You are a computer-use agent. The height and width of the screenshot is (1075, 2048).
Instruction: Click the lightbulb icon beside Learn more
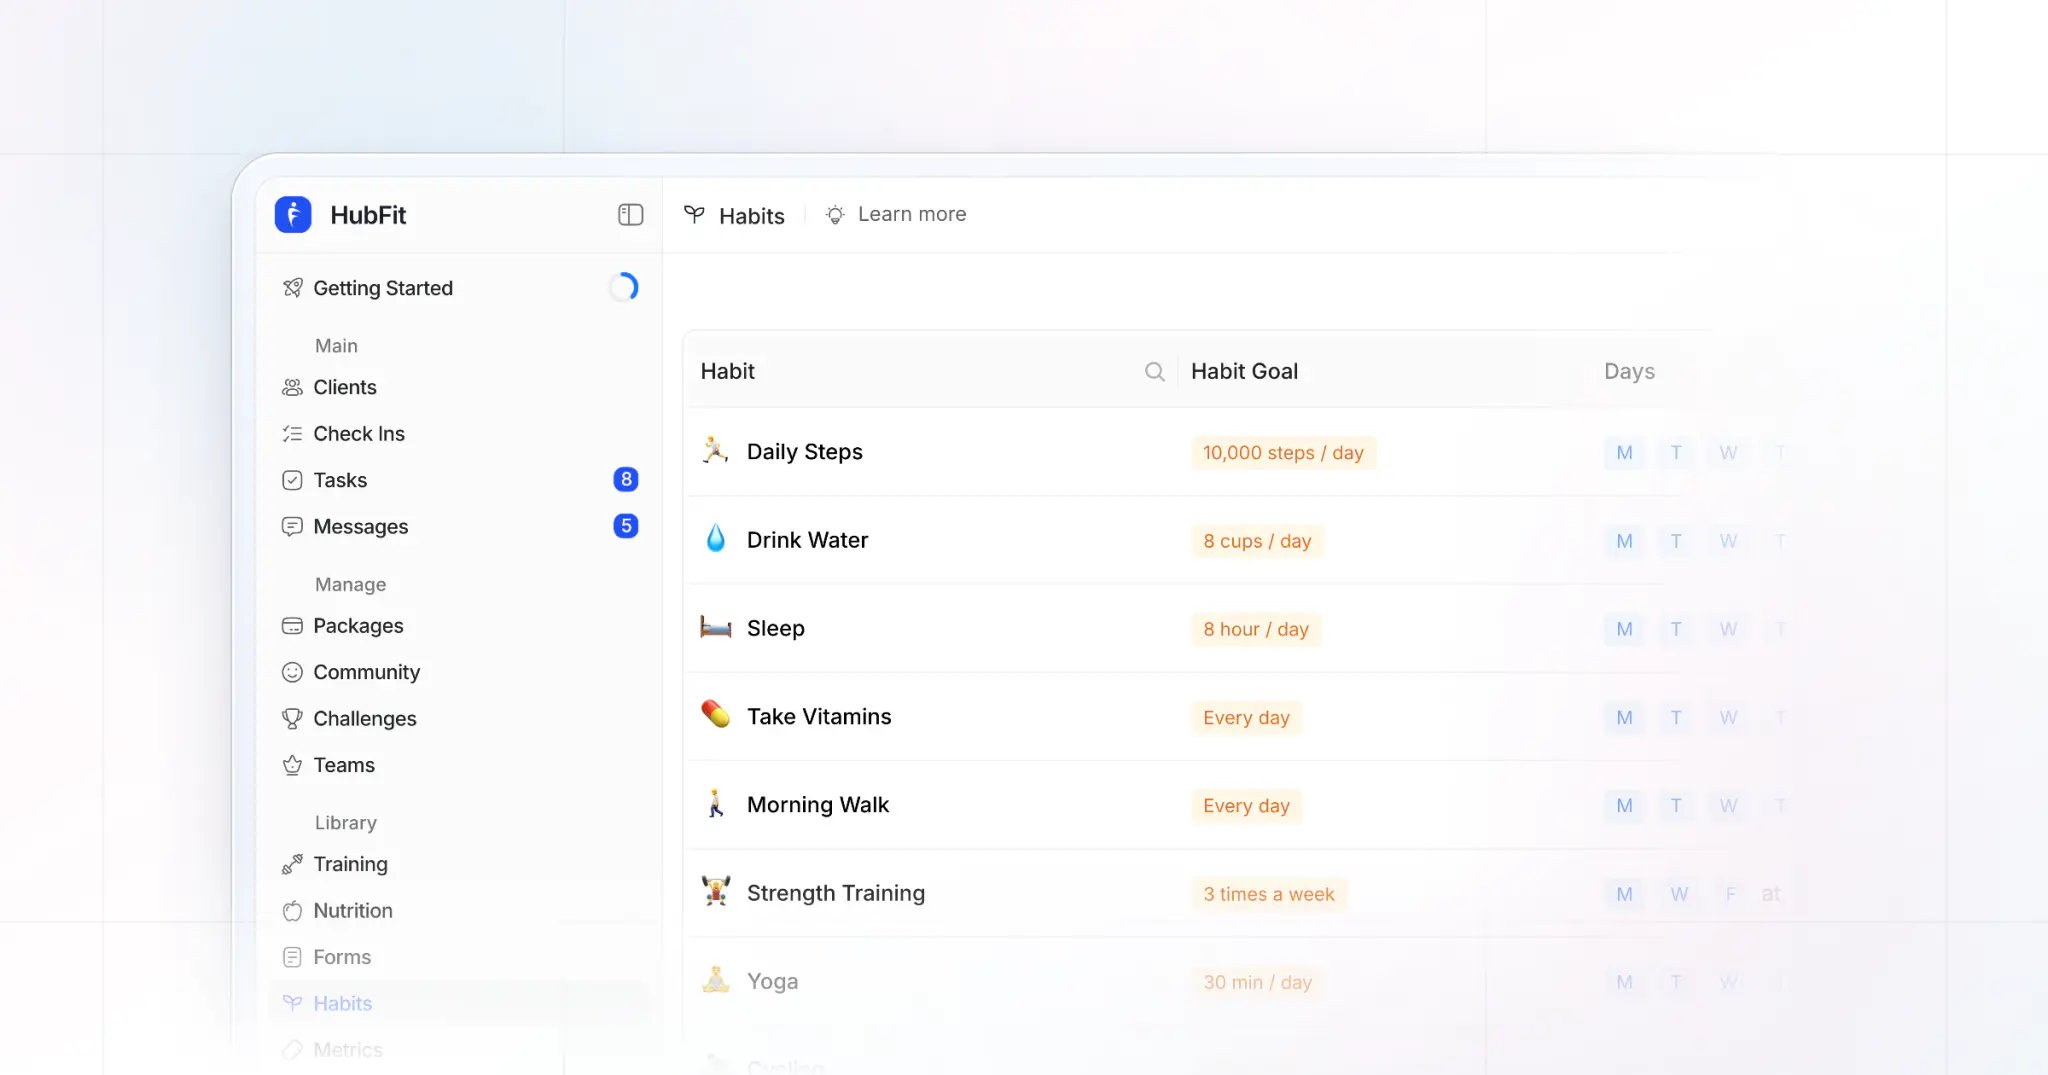tap(835, 214)
